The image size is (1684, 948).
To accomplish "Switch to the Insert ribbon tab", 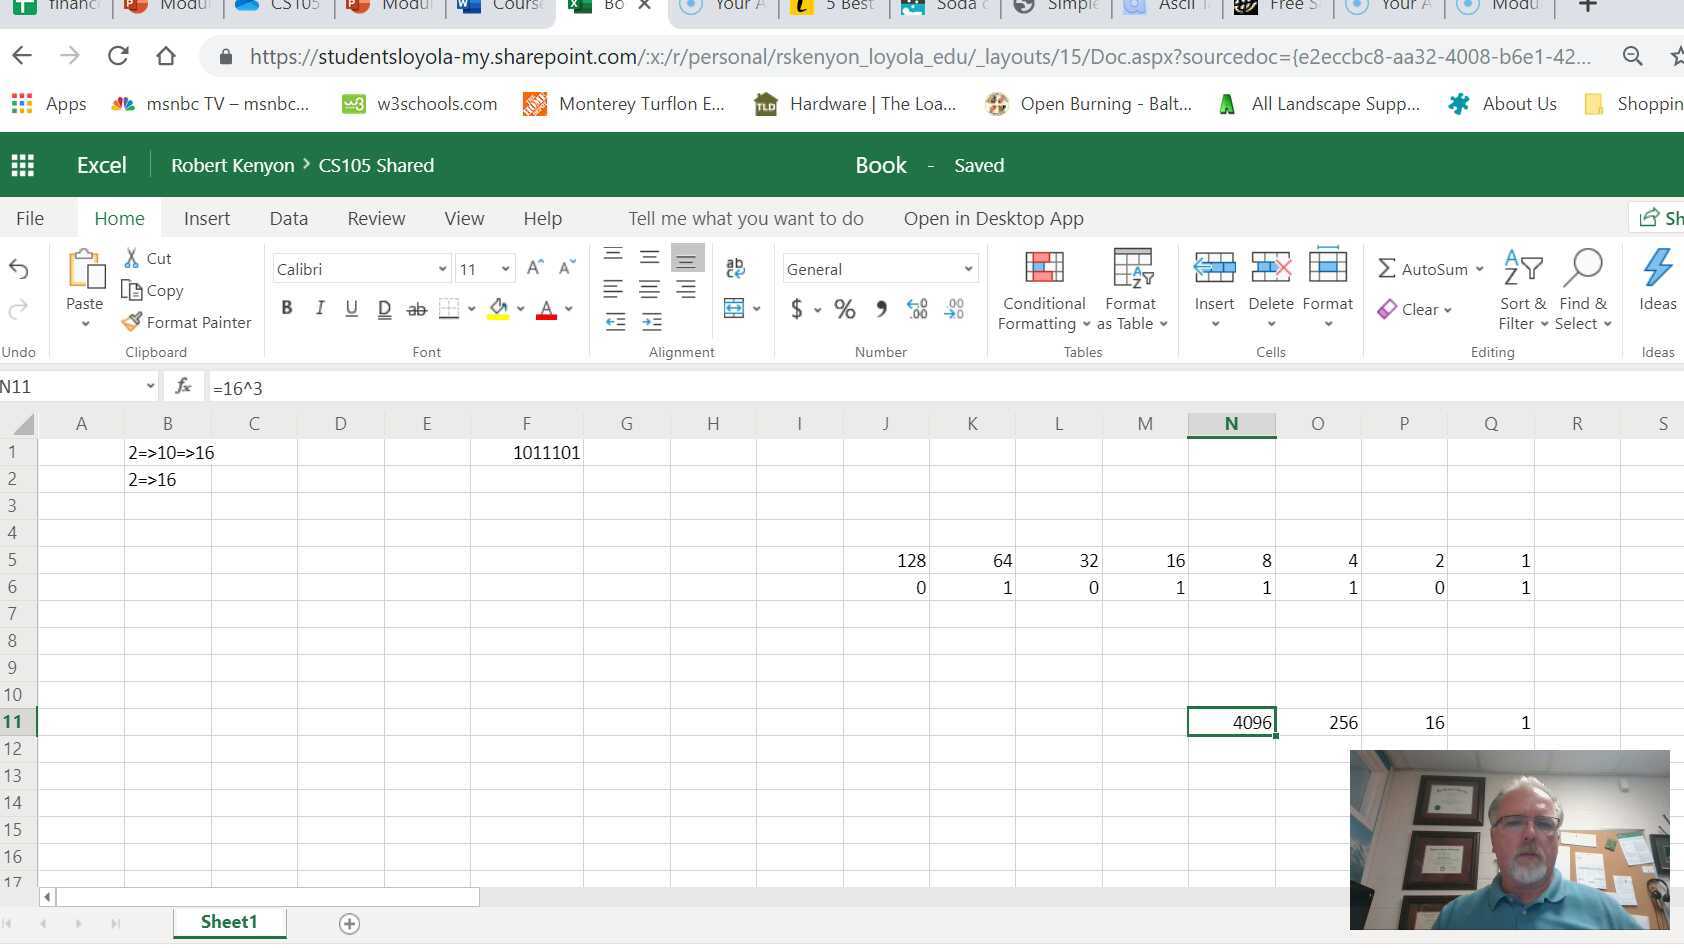I will coord(206,218).
